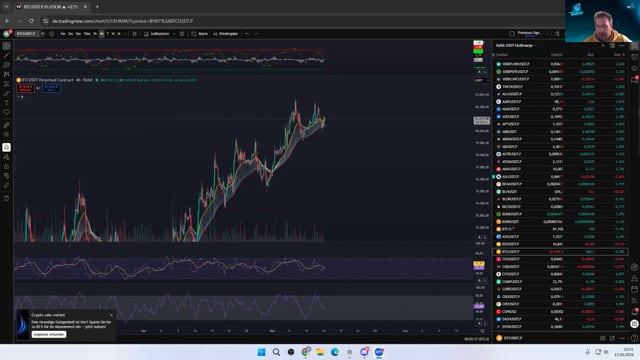The width and height of the screenshot is (640, 360).
Task: Select the zoom-in tool in left sidebar
Action: click(7, 134)
